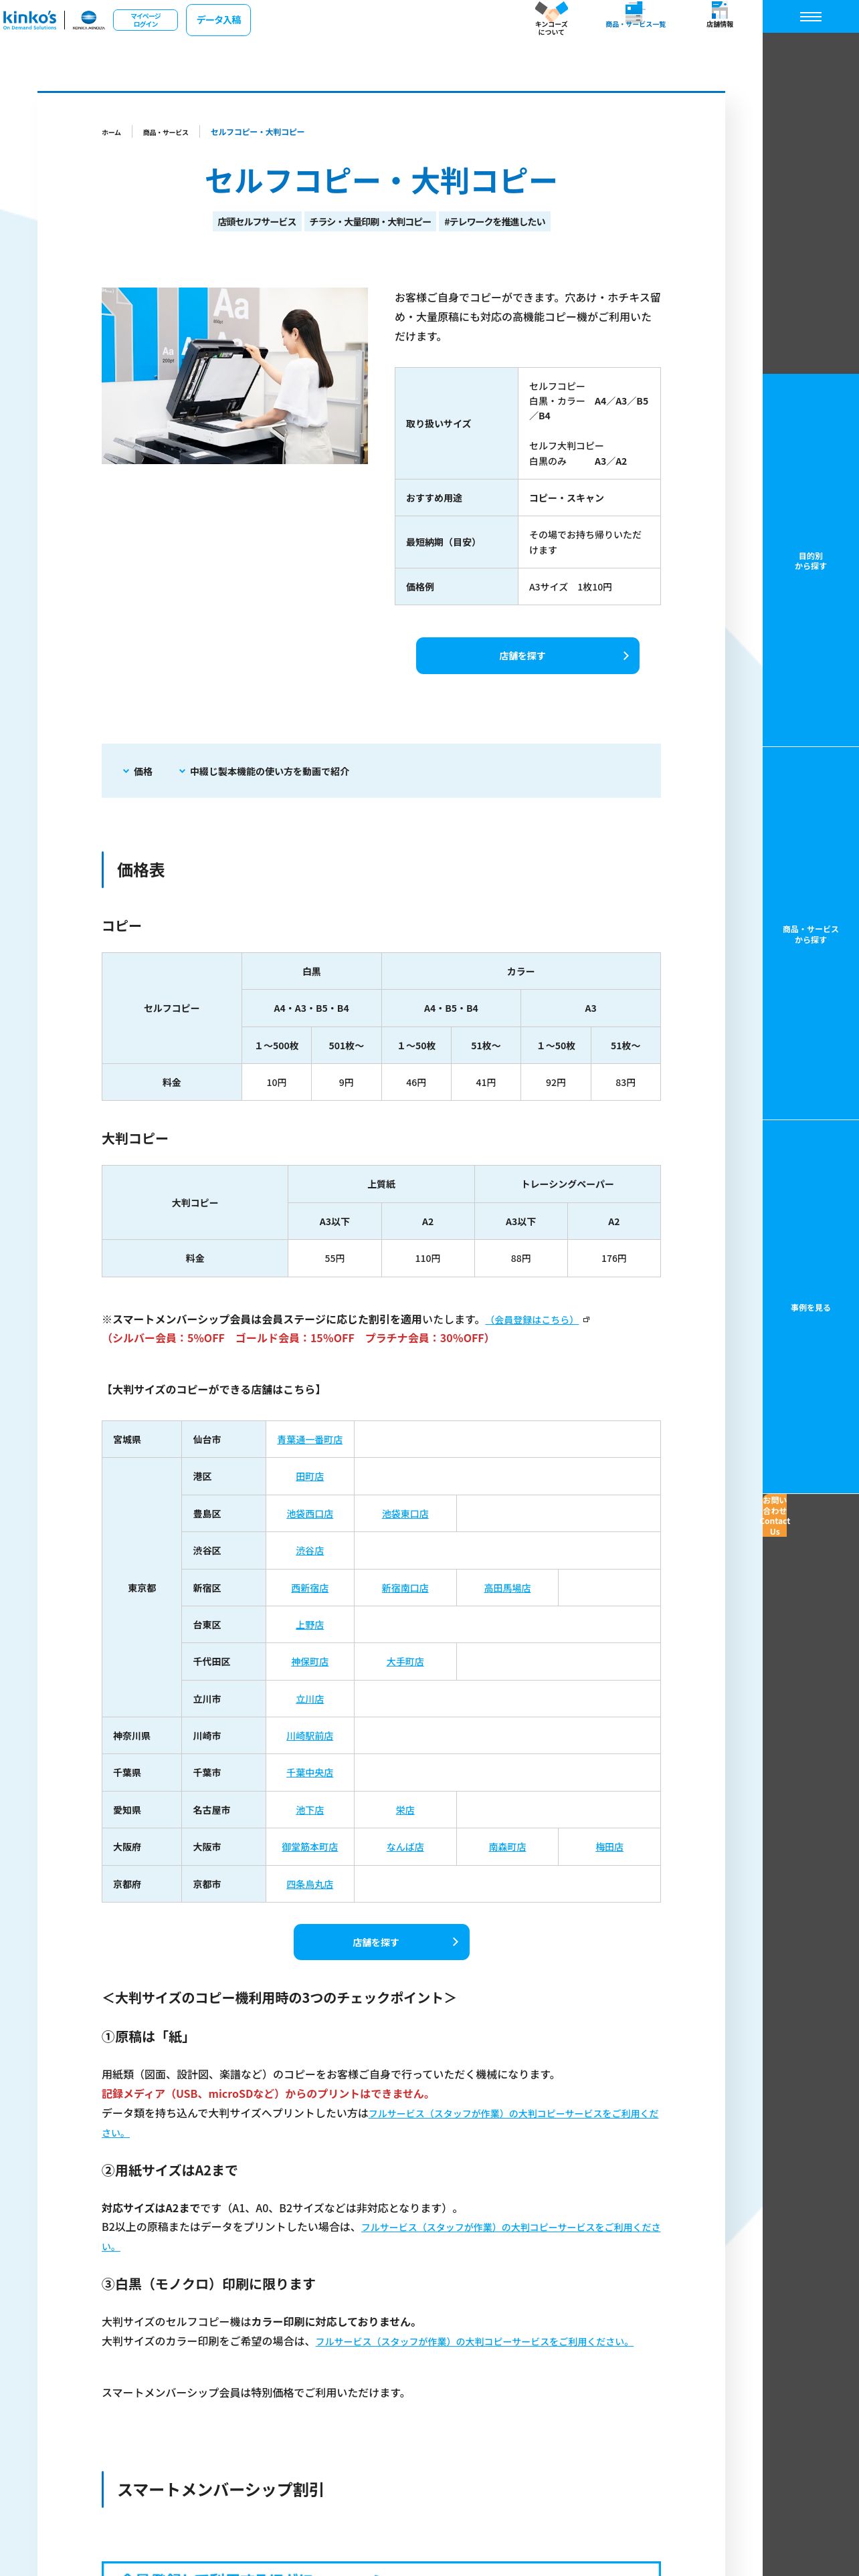Open 池袋西口店 store link
859x2576 pixels.
pyautogui.click(x=310, y=1514)
